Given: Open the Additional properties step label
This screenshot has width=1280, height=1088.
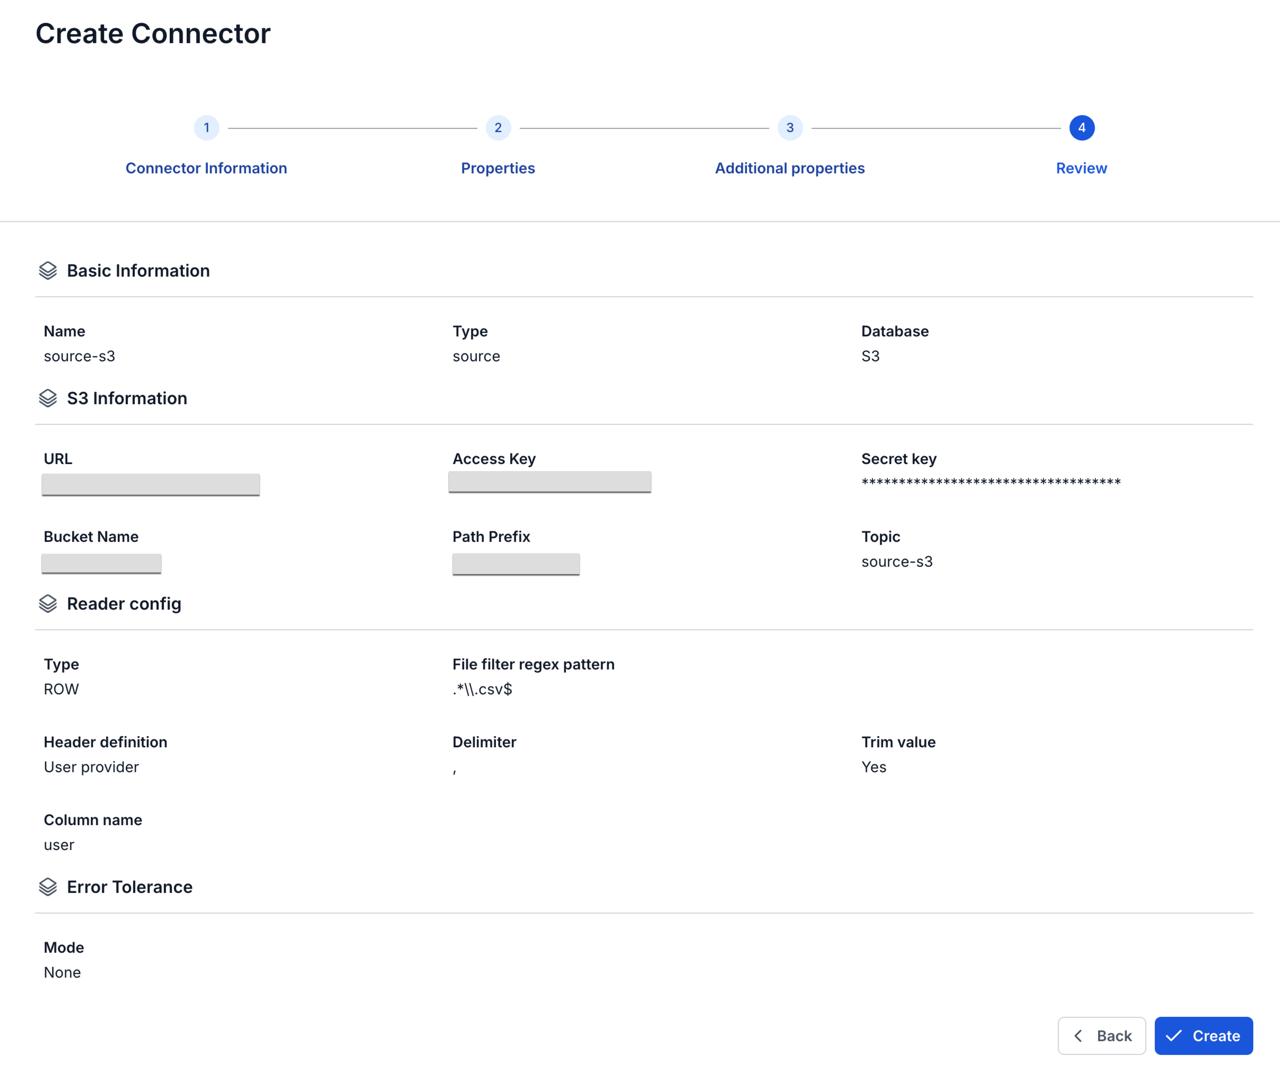Looking at the screenshot, I should tap(790, 168).
